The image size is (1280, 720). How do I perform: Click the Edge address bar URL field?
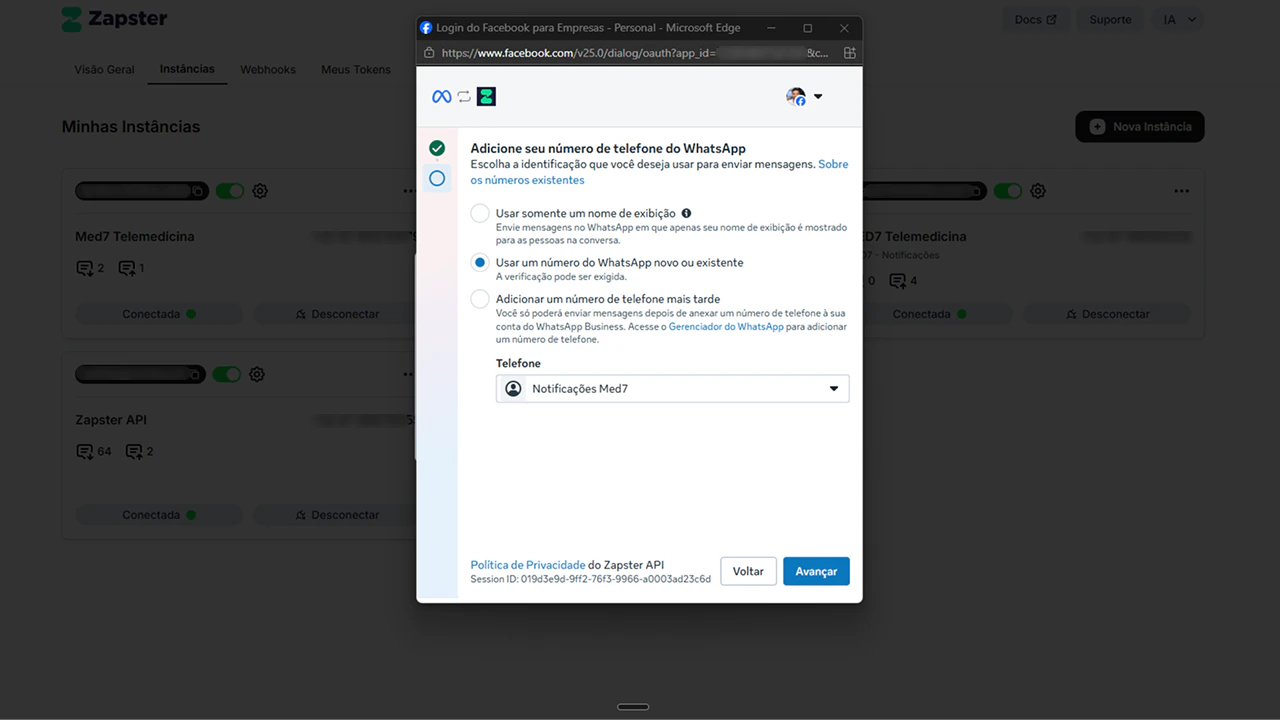pyautogui.click(x=634, y=53)
